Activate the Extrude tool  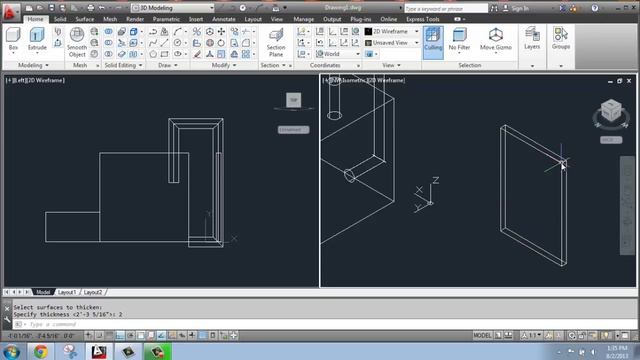pyautogui.click(x=37, y=40)
